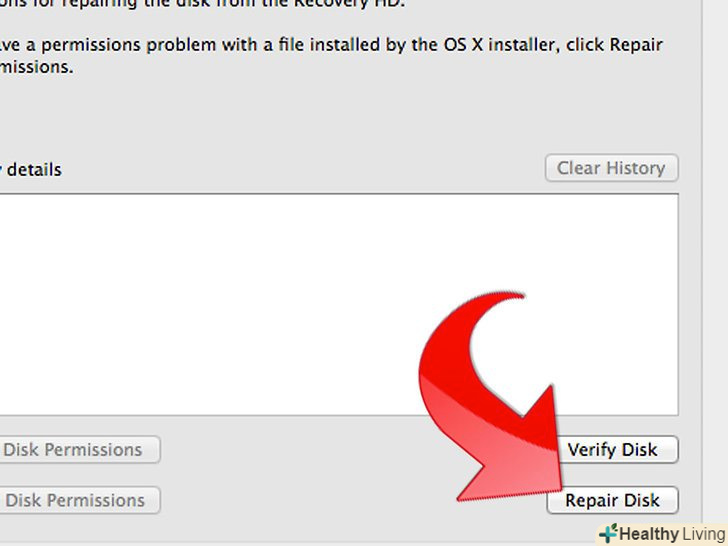Viewport: 728px width, 546px height.
Task: Click the lower Disk Permissions button
Action: click(x=78, y=500)
